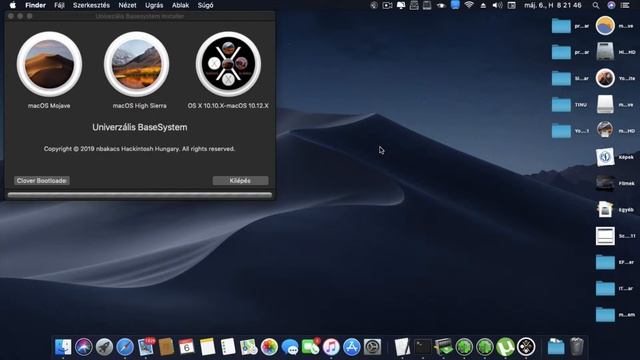
Task: Select the macOS High Sierra installer icon
Action: [137, 64]
